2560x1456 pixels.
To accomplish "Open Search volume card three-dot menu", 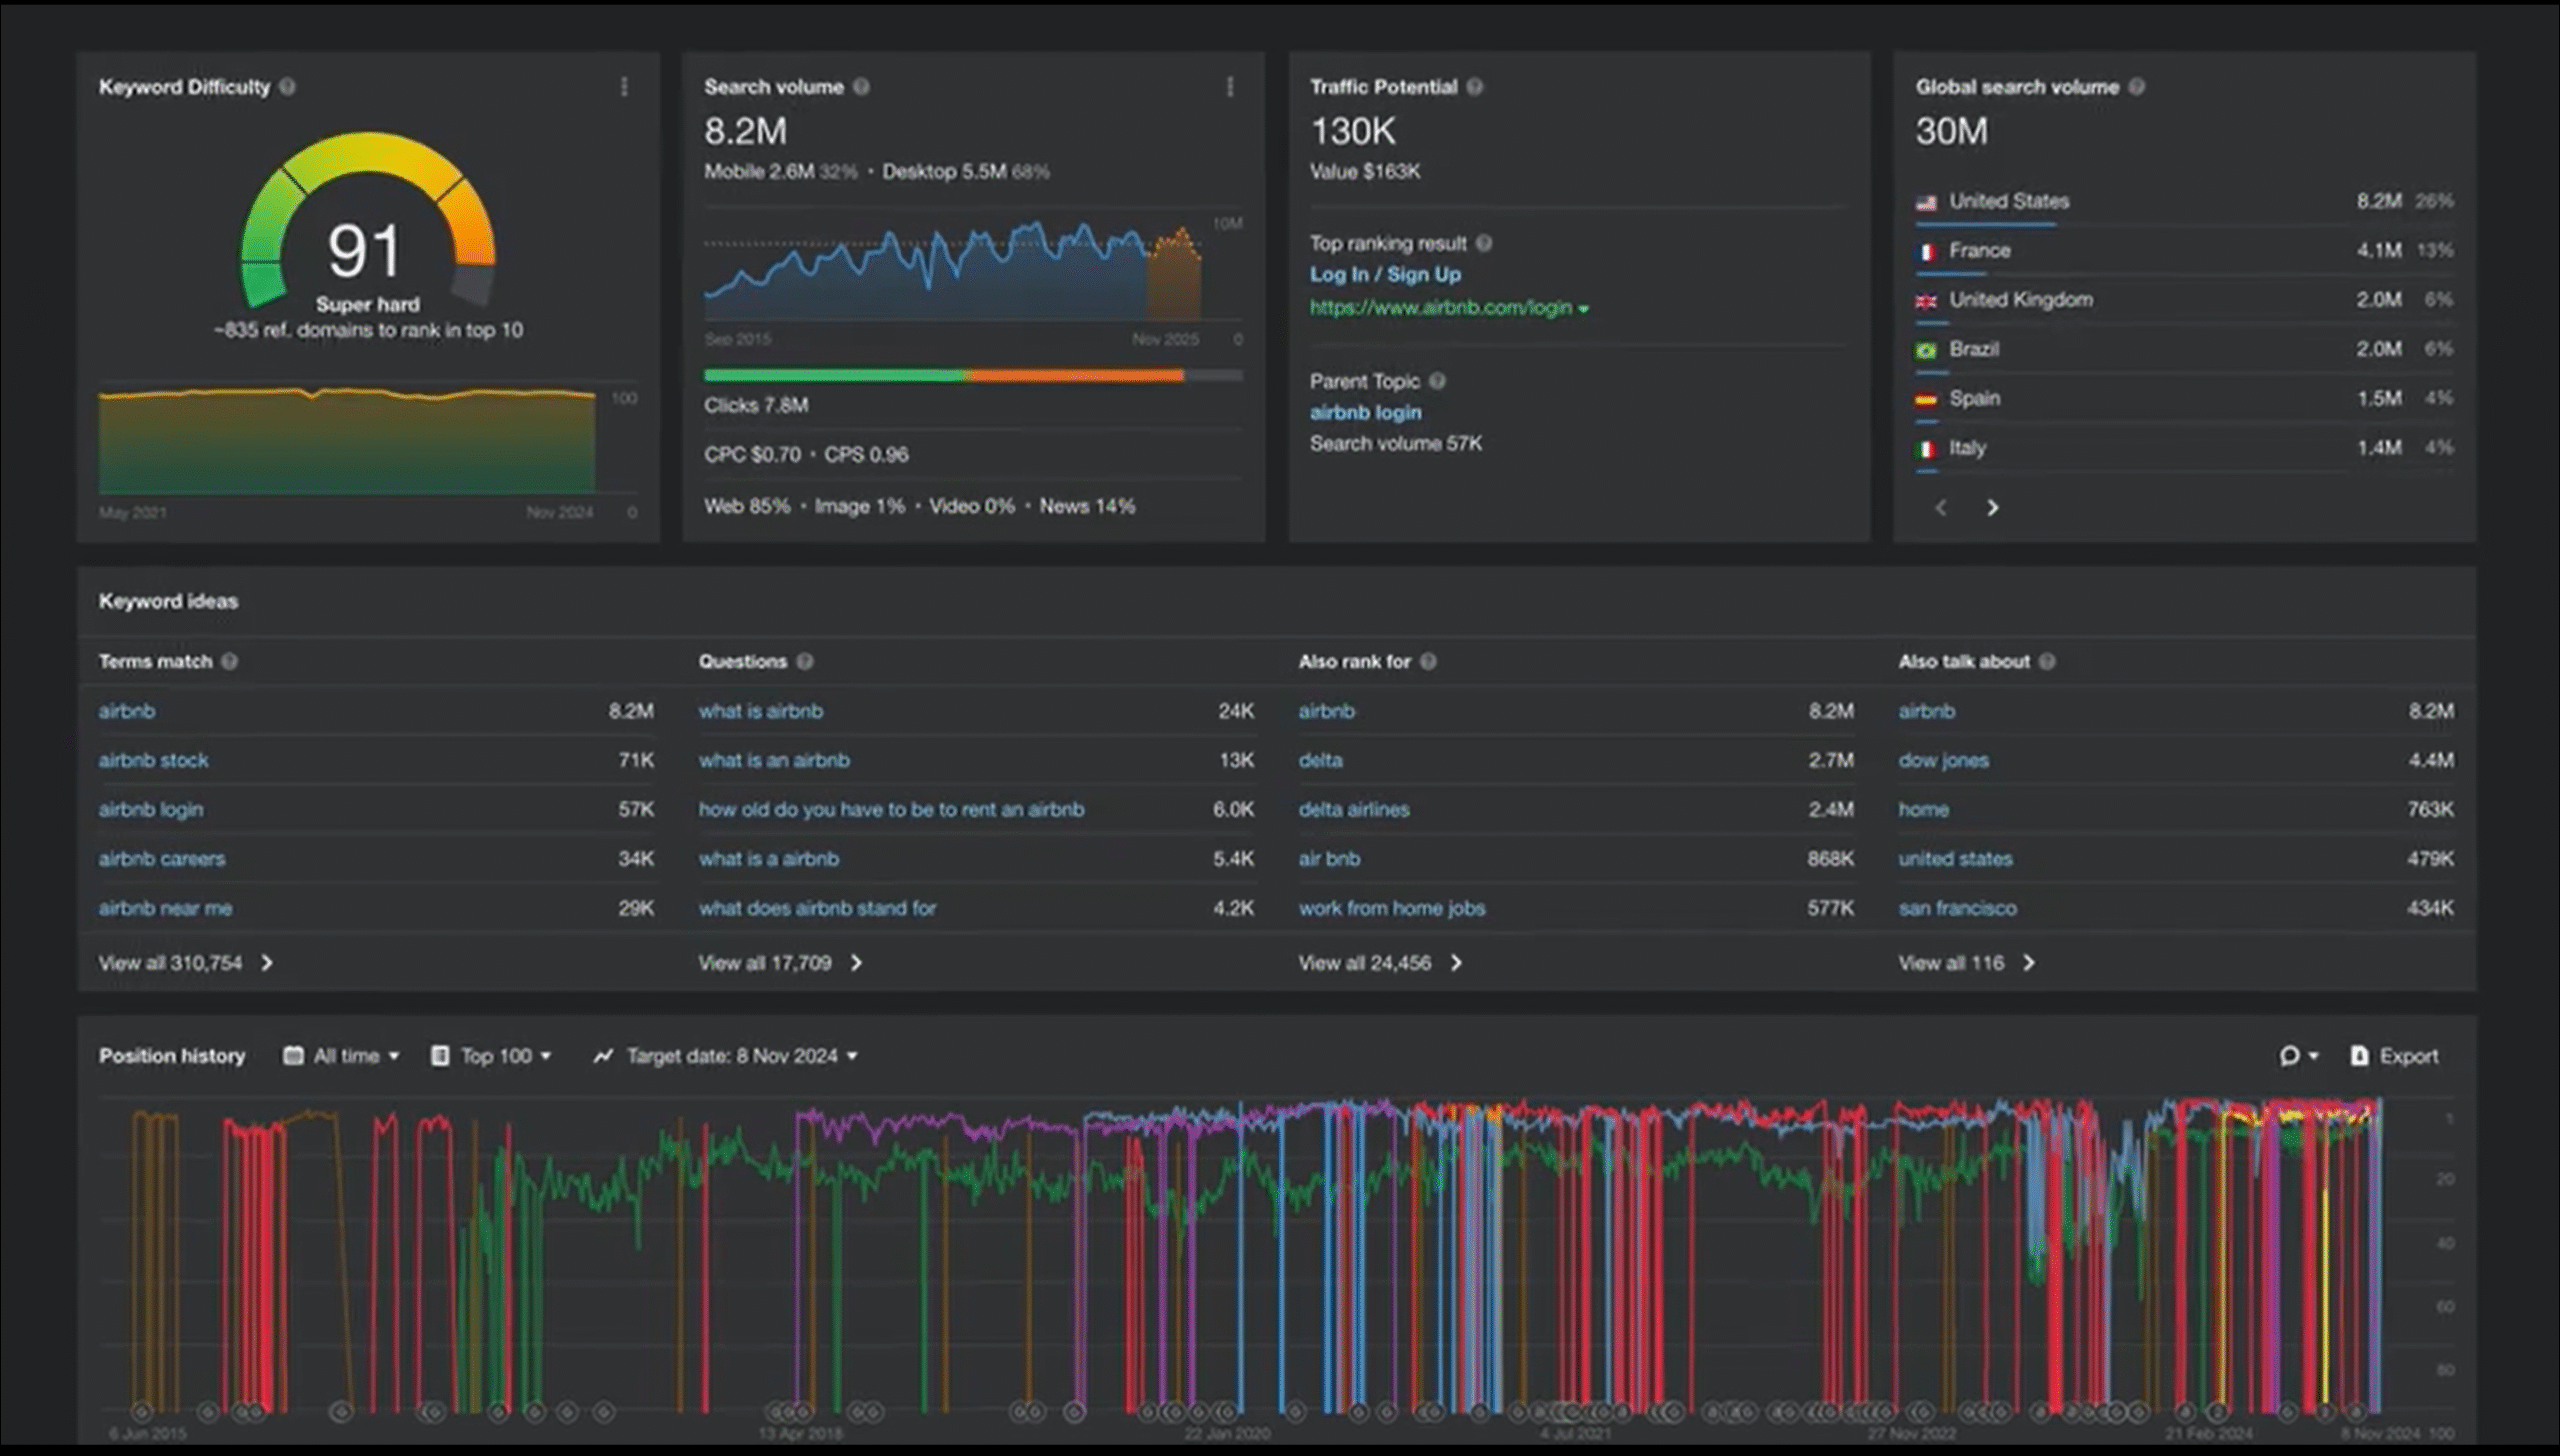I will (x=1230, y=87).
